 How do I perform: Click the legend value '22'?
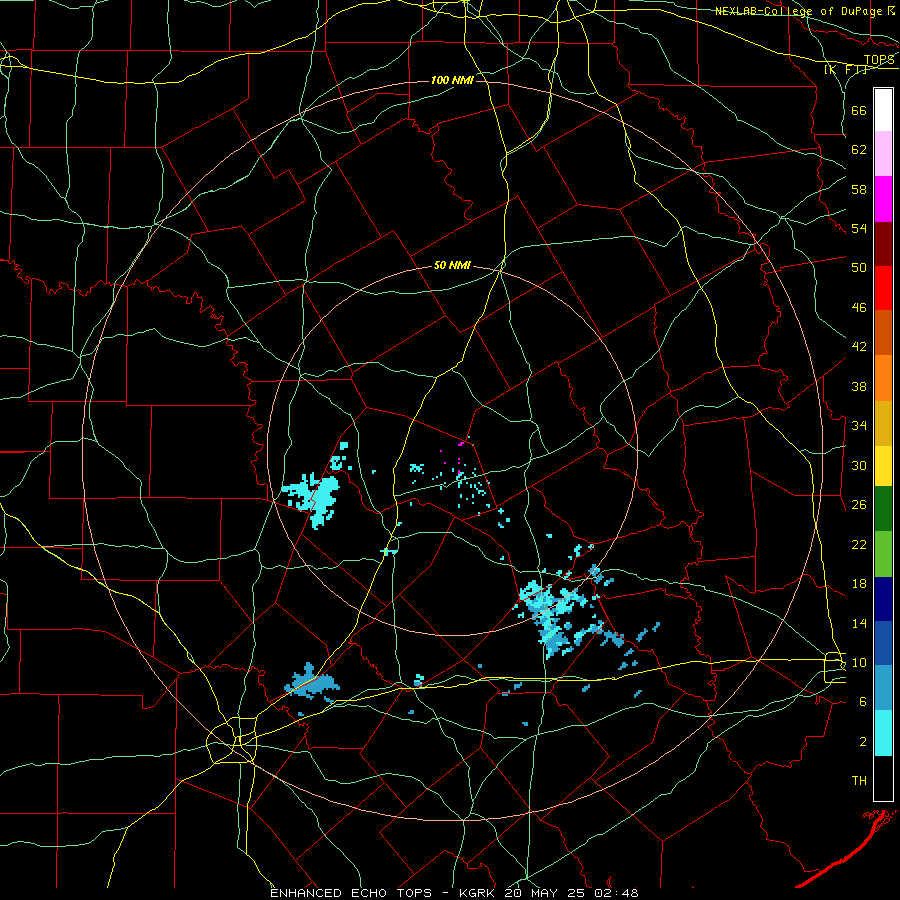coord(859,544)
